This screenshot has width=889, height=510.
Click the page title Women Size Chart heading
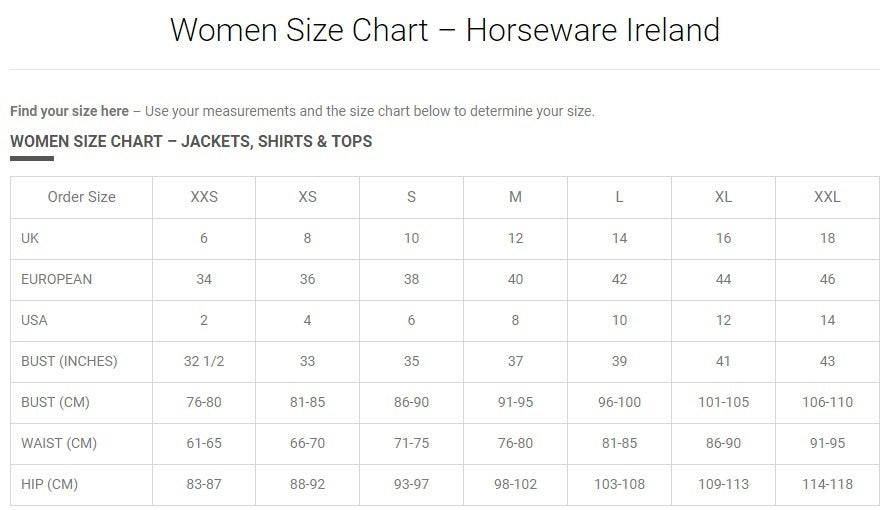[444, 30]
